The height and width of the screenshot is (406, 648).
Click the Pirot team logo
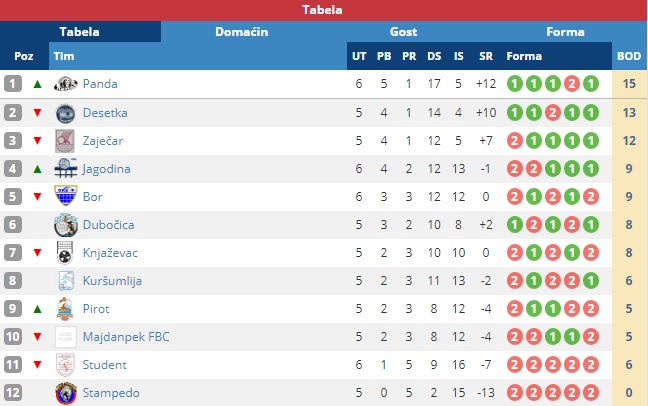(x=65, y=309)
